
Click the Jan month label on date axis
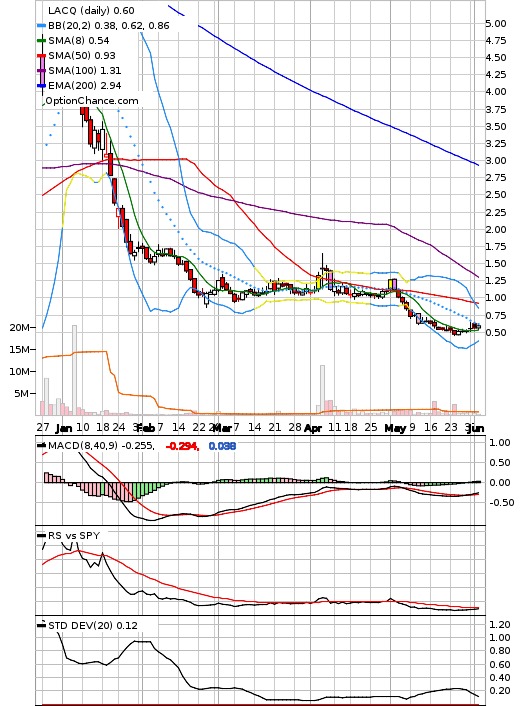click(64, 428)
